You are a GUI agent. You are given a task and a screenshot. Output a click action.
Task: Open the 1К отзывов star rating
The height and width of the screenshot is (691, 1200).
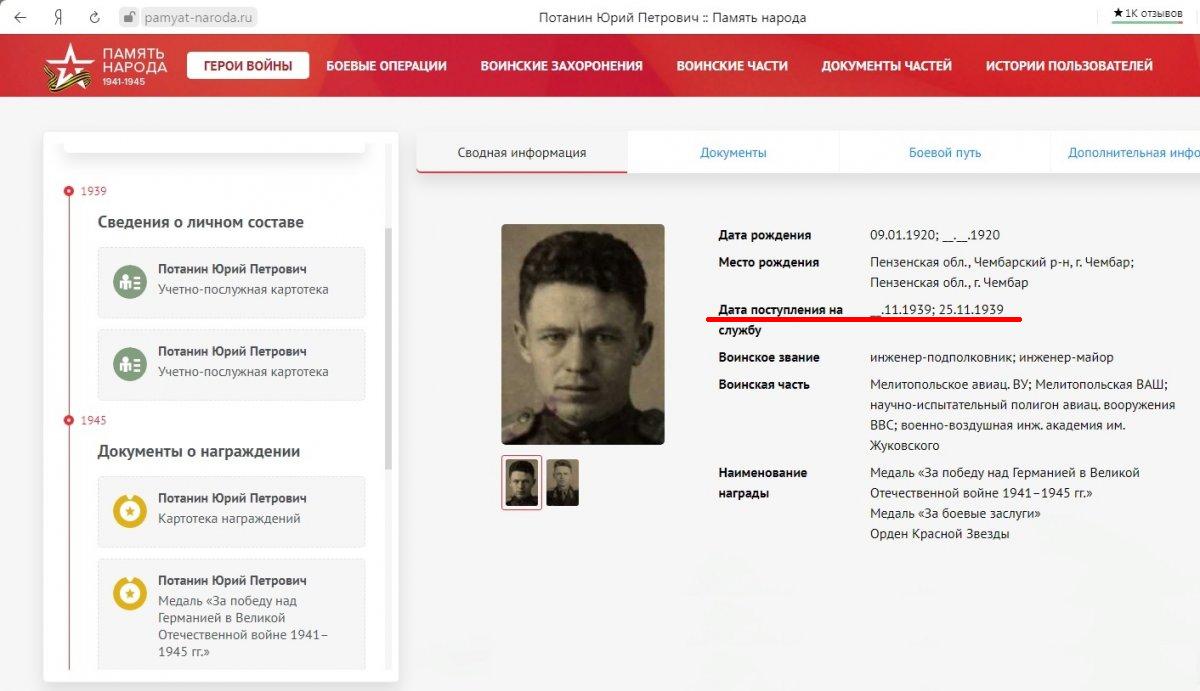pos(1148,13)
